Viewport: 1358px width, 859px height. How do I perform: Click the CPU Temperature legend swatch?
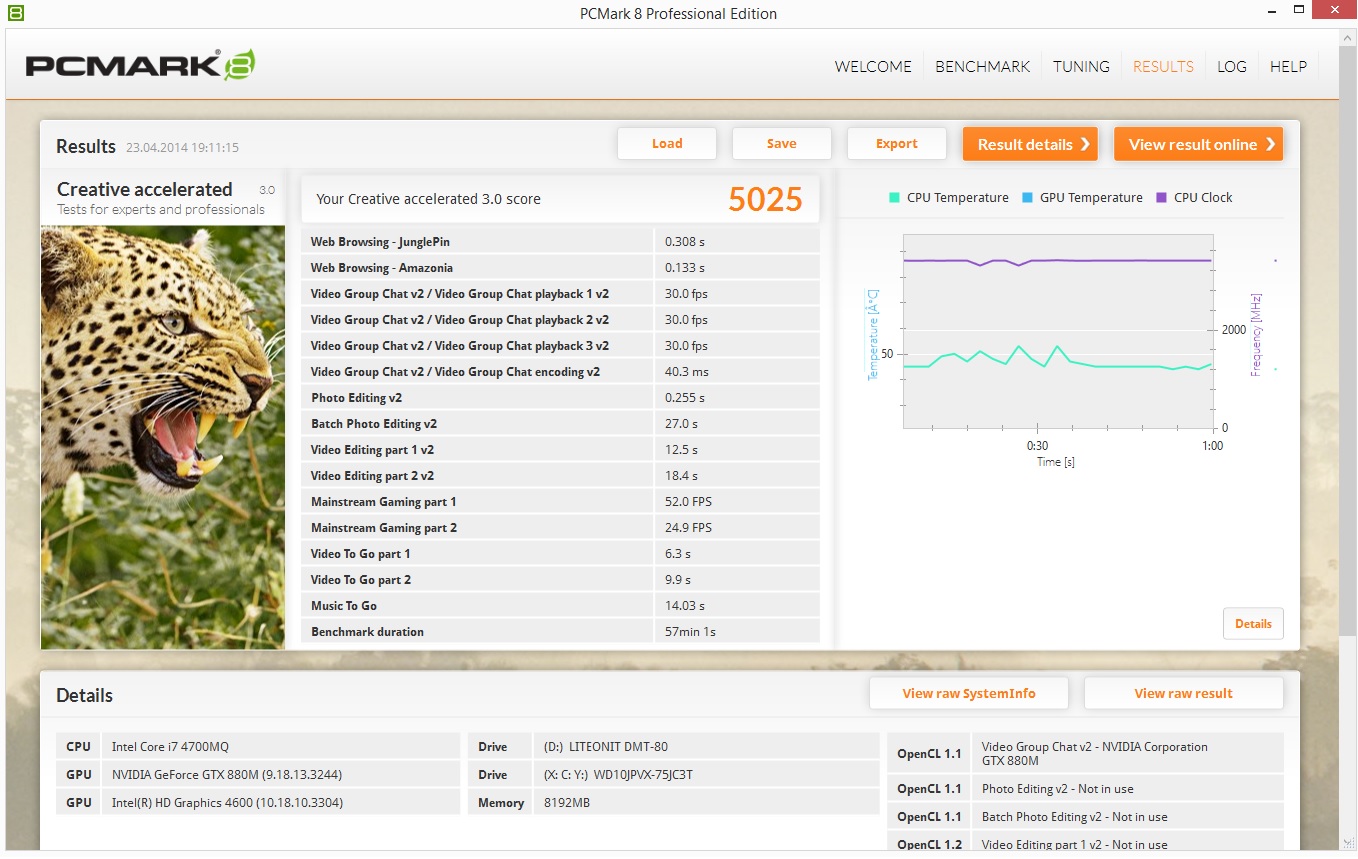894,198
